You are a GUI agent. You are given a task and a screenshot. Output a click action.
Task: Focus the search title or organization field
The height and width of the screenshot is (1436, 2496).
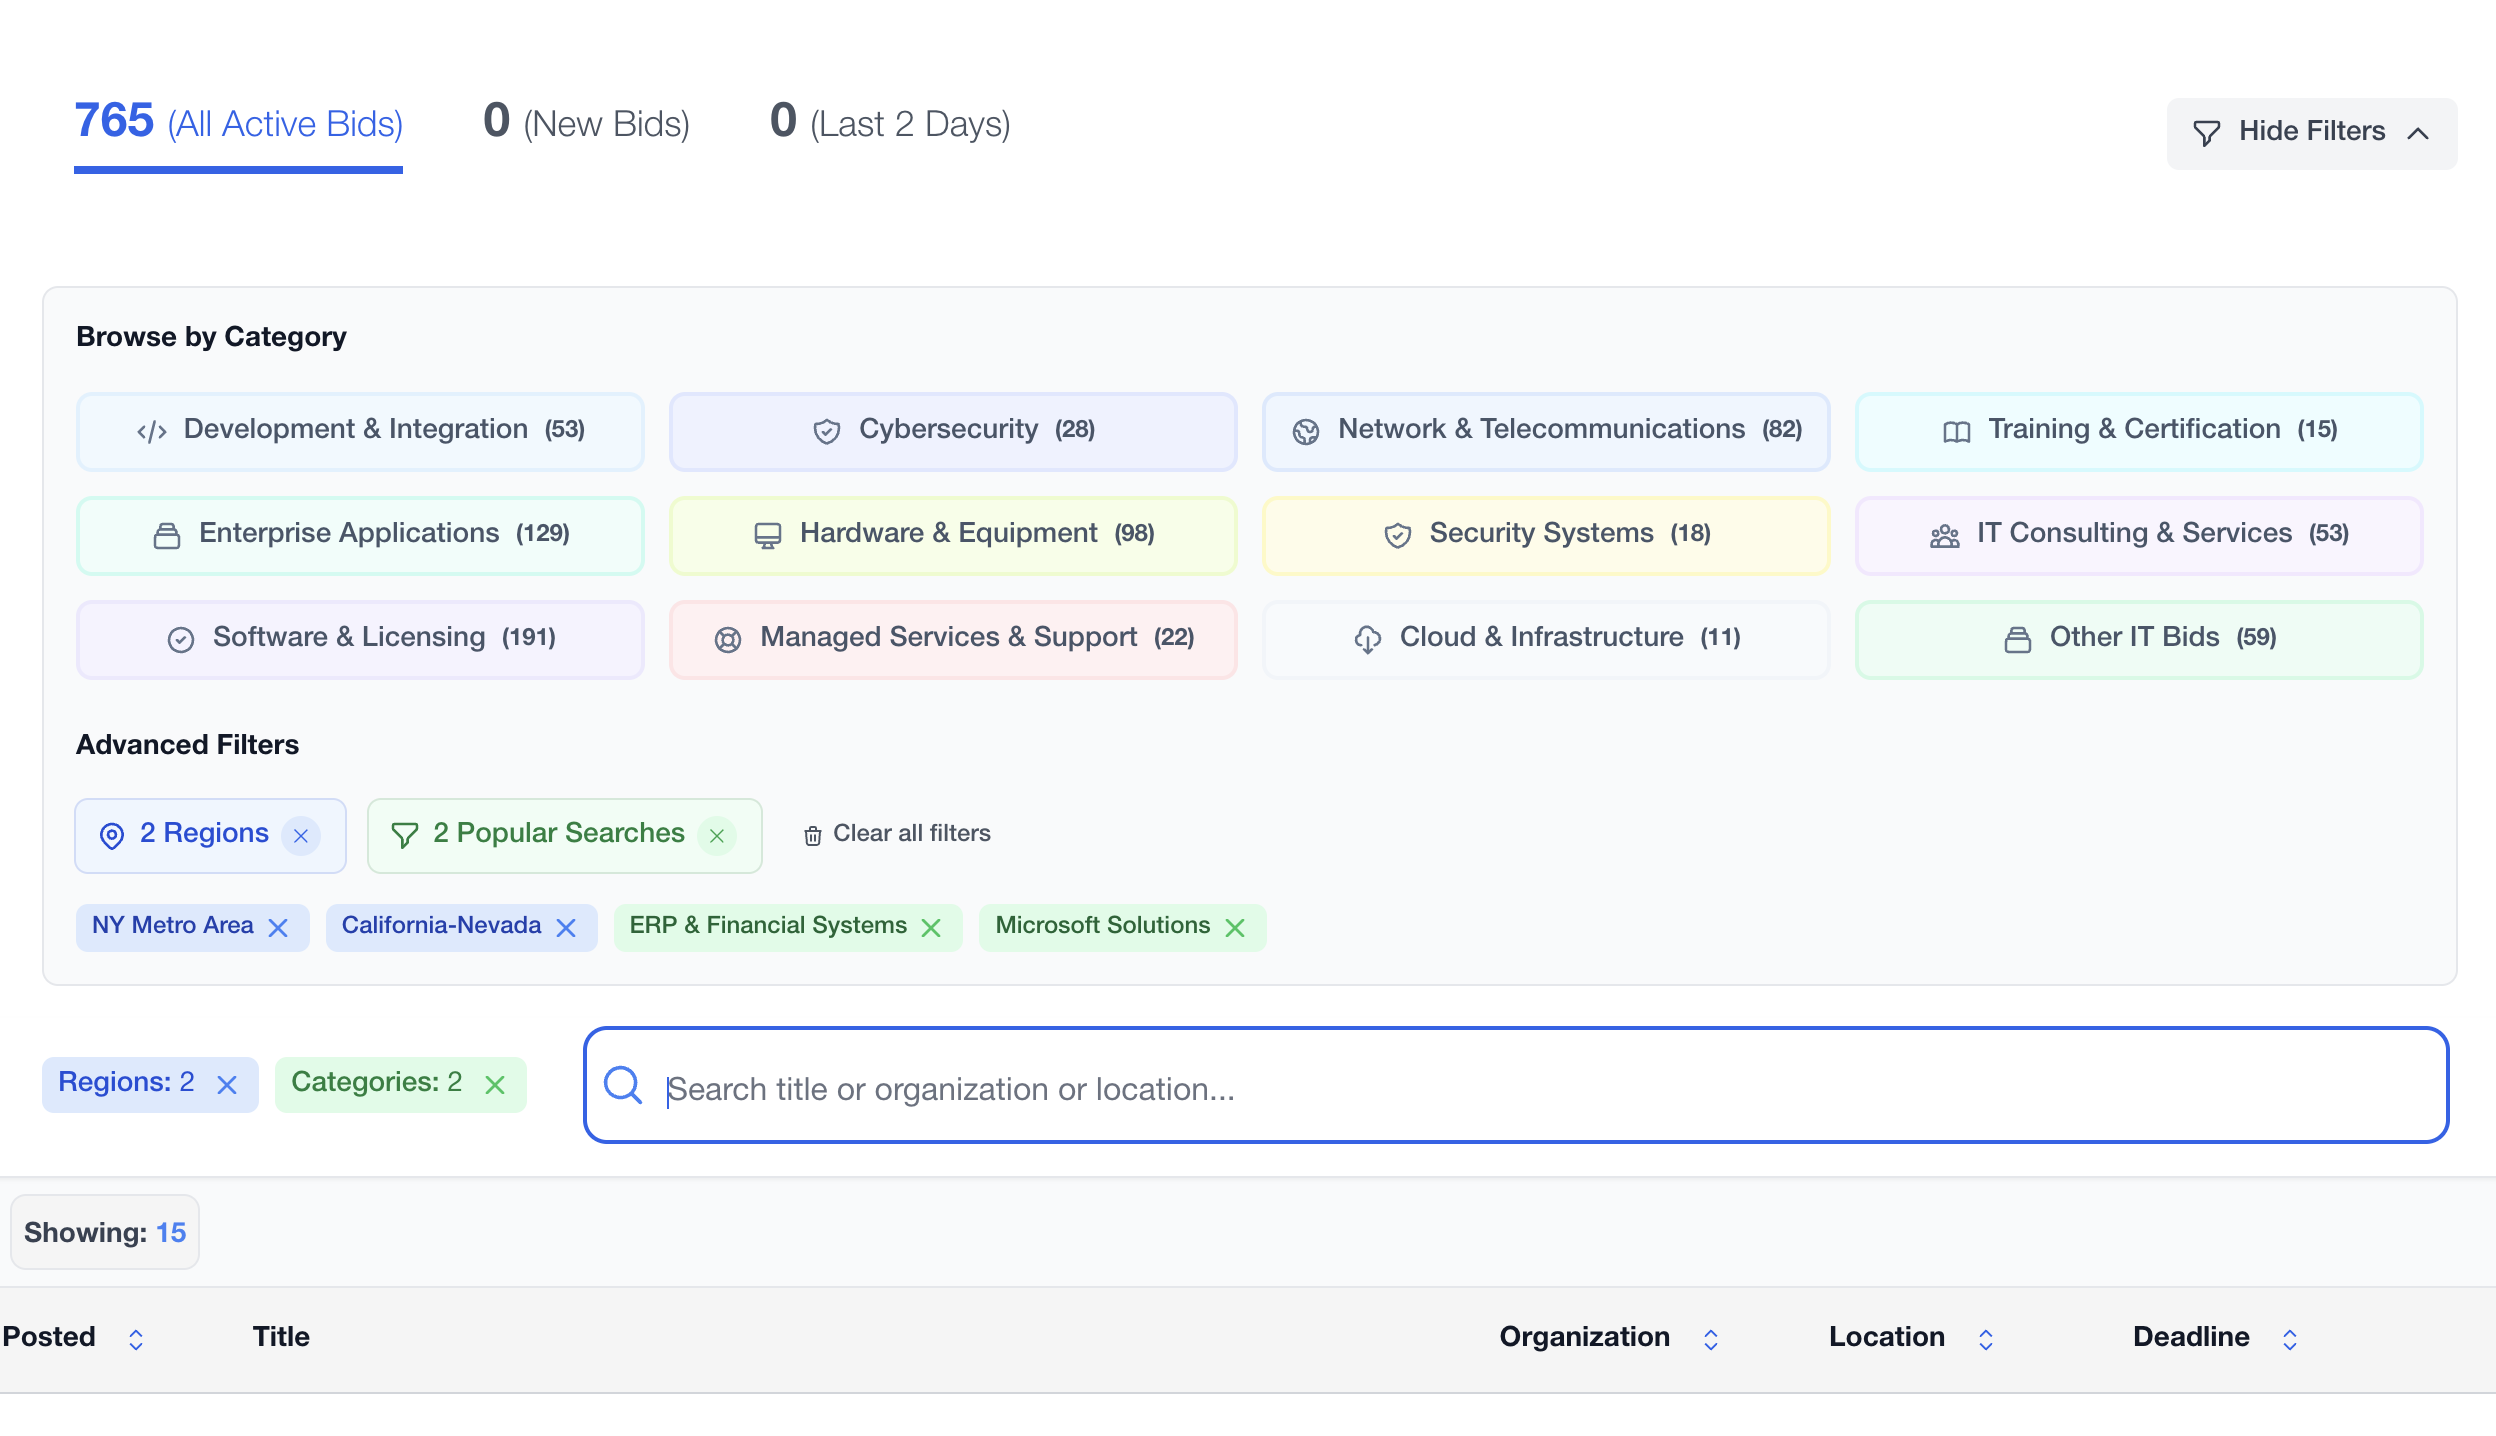[1516, 1085]
